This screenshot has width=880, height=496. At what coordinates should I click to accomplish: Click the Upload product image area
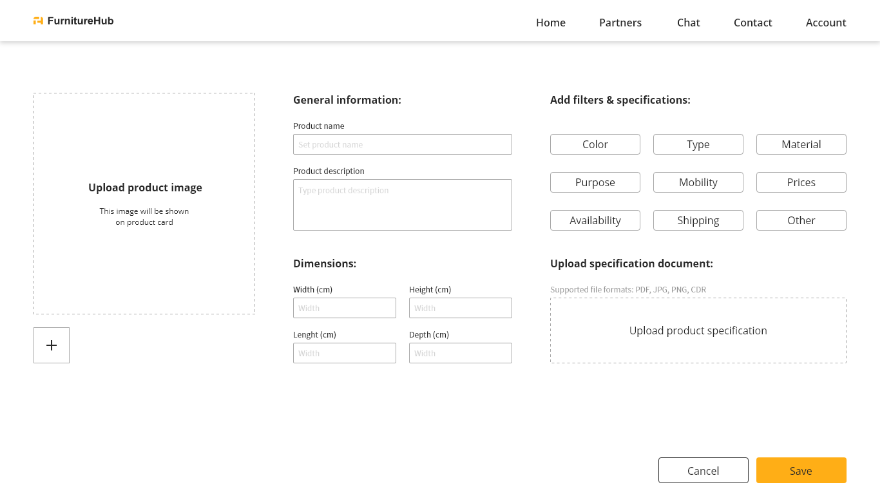coord(144,204)
